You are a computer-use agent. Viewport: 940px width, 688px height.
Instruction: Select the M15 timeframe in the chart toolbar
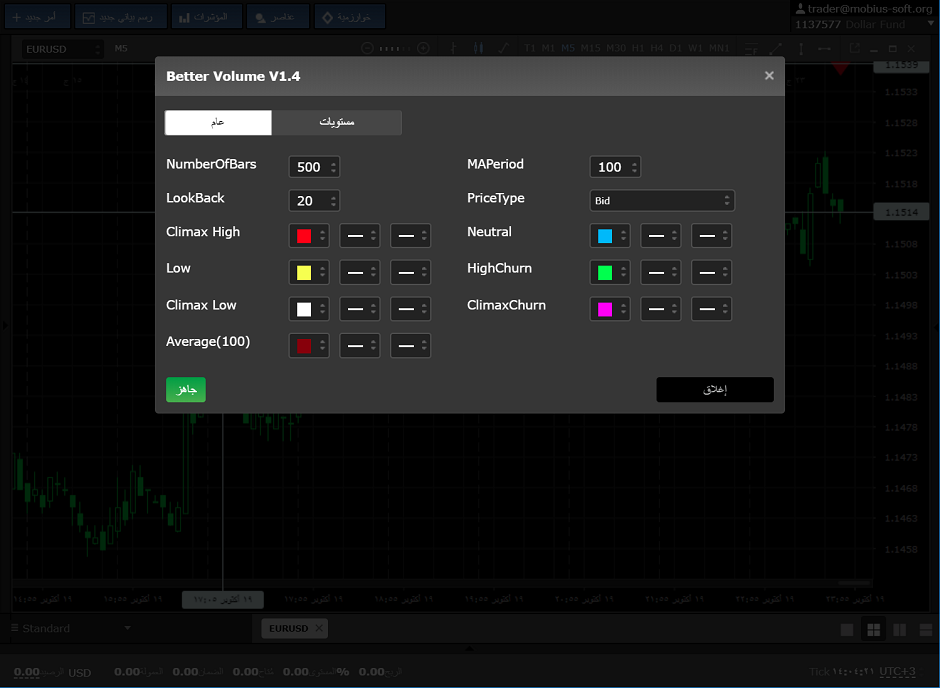[x=590, y=48]
